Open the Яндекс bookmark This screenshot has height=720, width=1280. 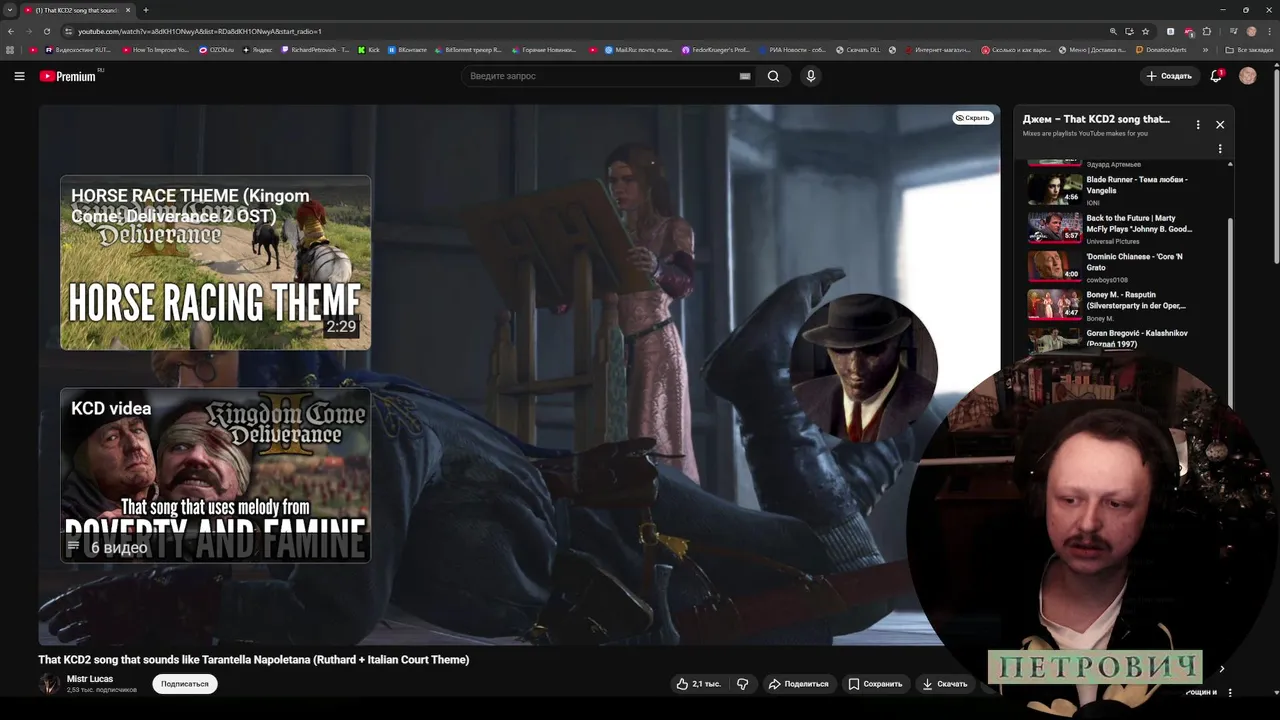(x=258, y=50)
